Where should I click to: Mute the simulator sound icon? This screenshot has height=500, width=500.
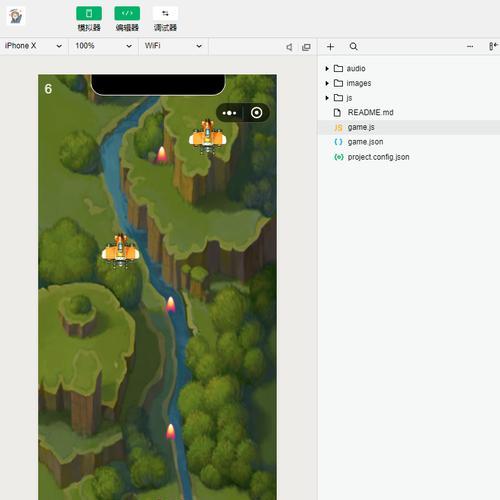tap(289, 47)
